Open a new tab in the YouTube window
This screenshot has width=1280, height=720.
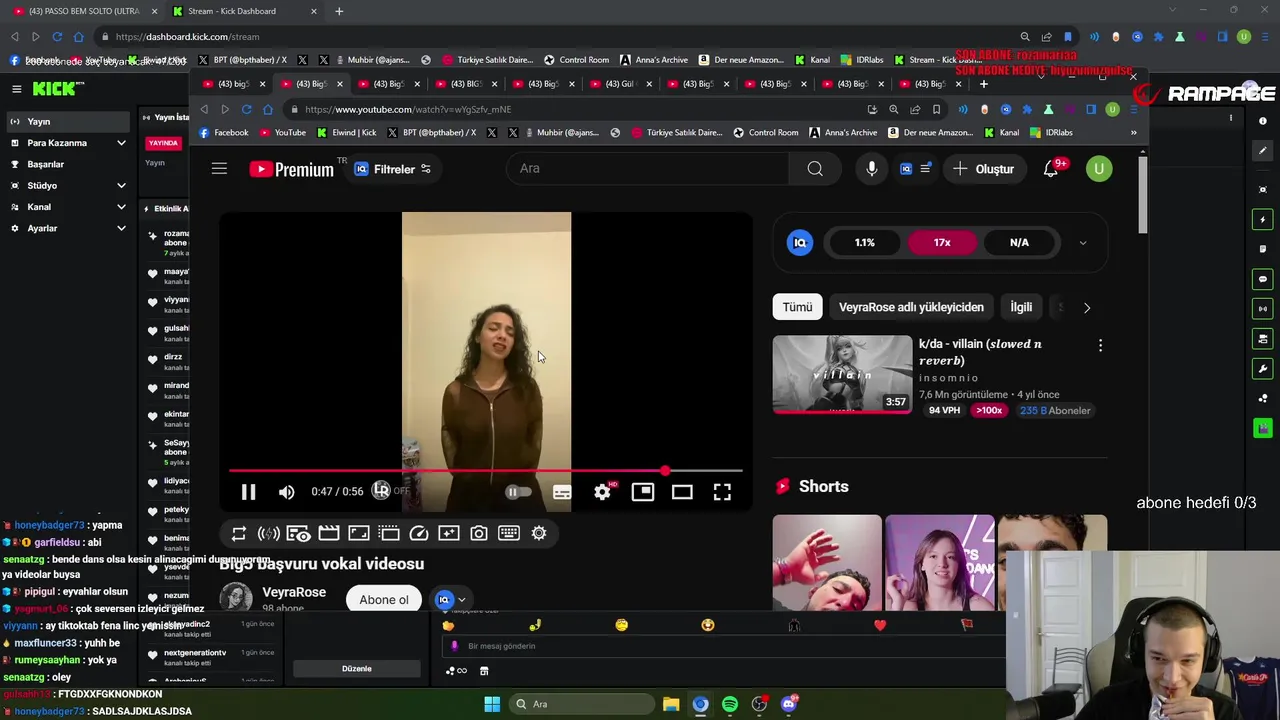click(x=983, y=84)
